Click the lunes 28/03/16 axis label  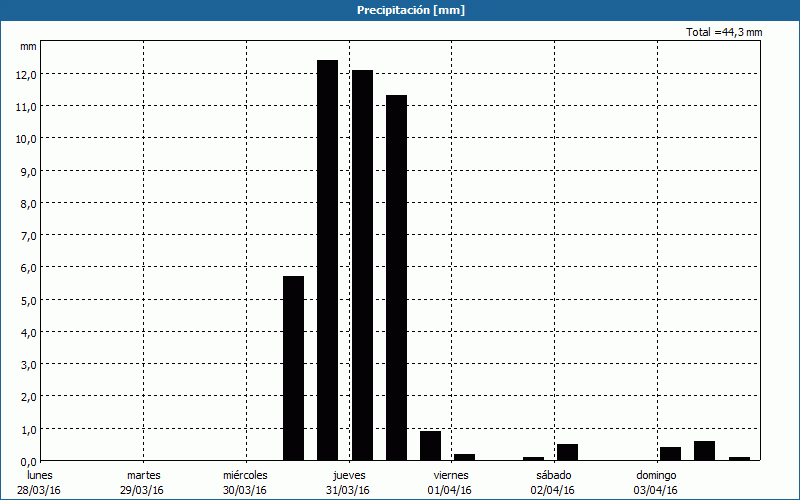pos(40,482)
